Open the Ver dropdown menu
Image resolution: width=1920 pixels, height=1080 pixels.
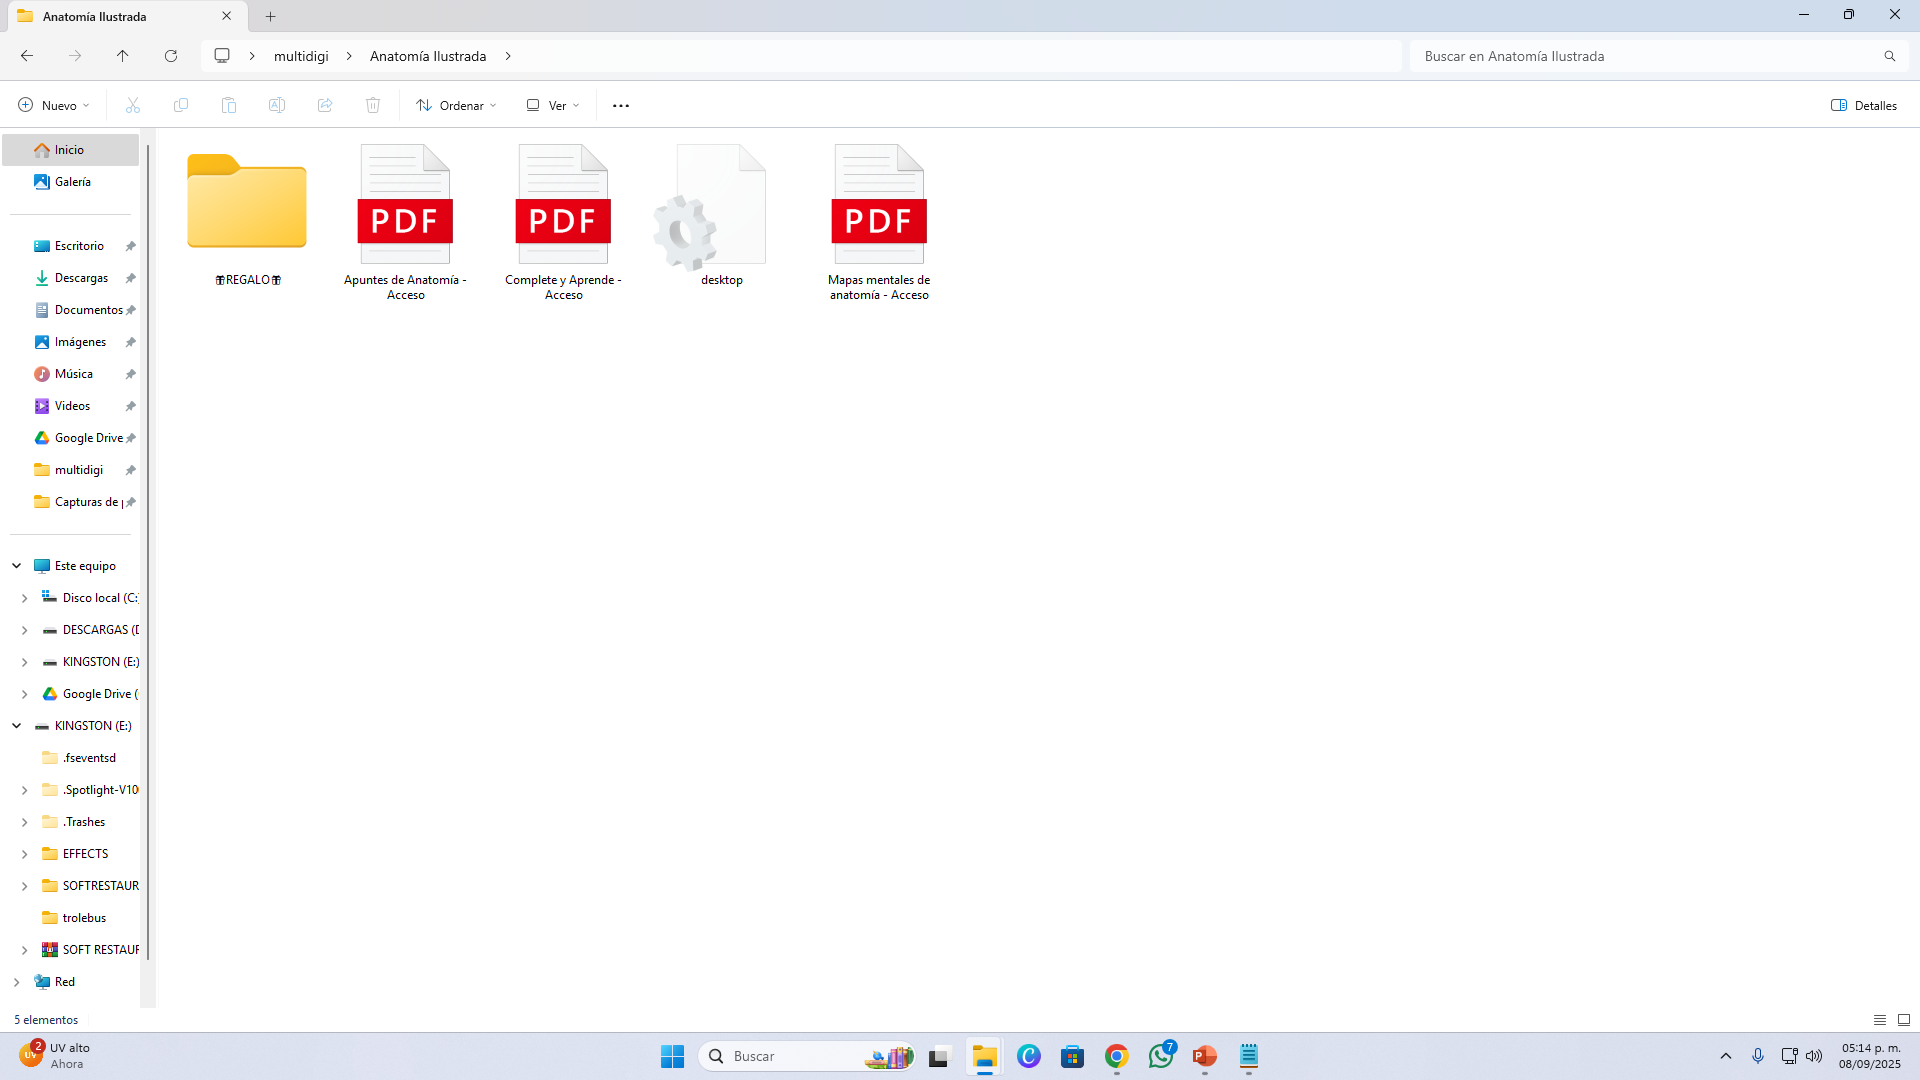tap(553, 105)
